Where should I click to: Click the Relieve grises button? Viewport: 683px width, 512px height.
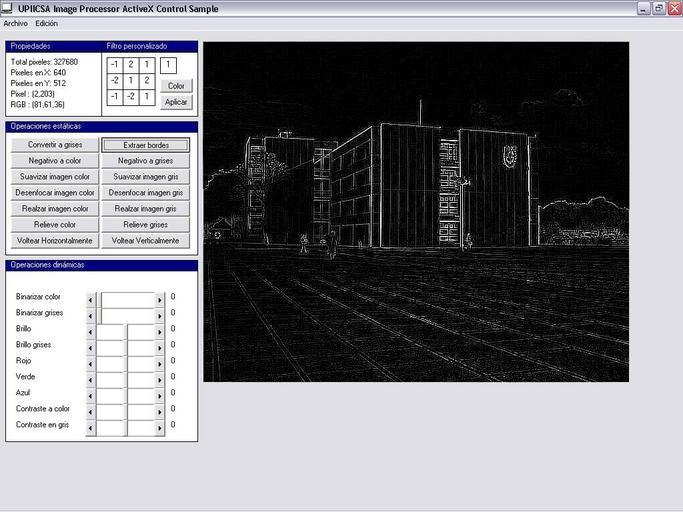(145, 224)
